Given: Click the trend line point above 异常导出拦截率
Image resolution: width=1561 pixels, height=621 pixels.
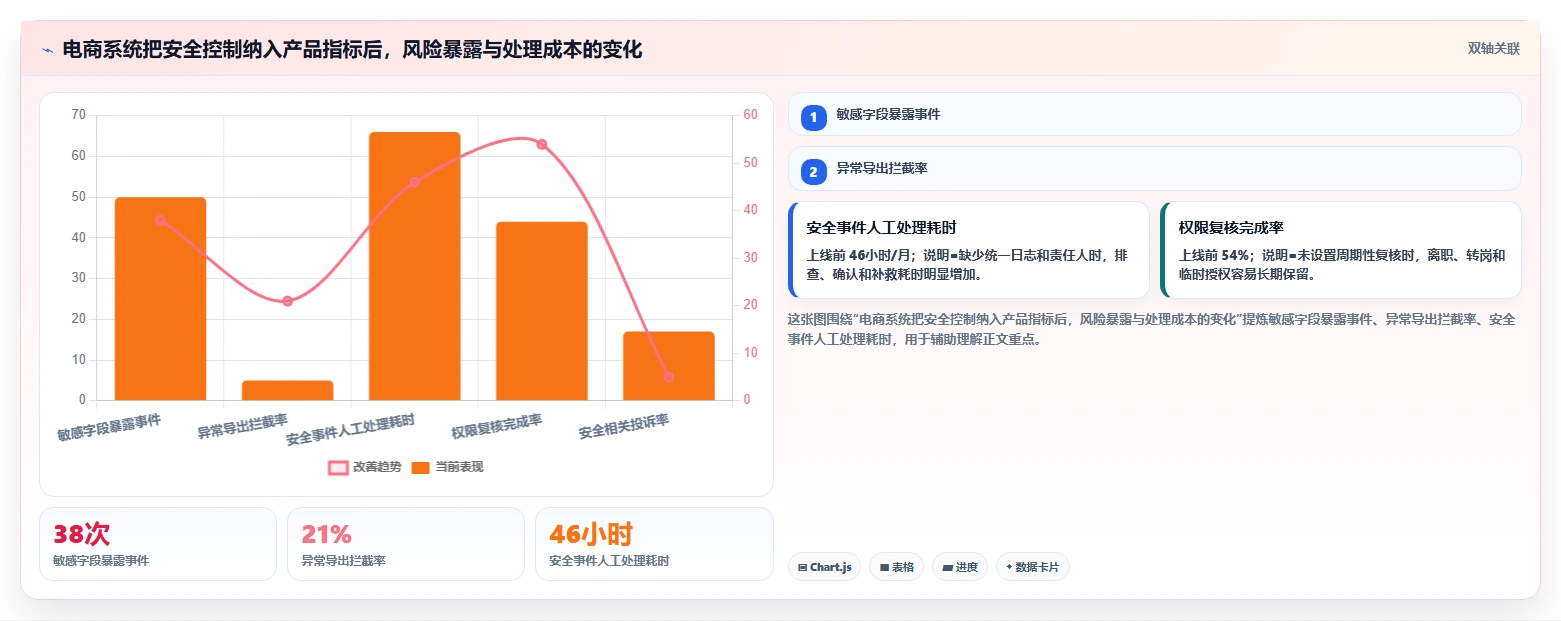Looking at the screenshot, I should (287, 301).
